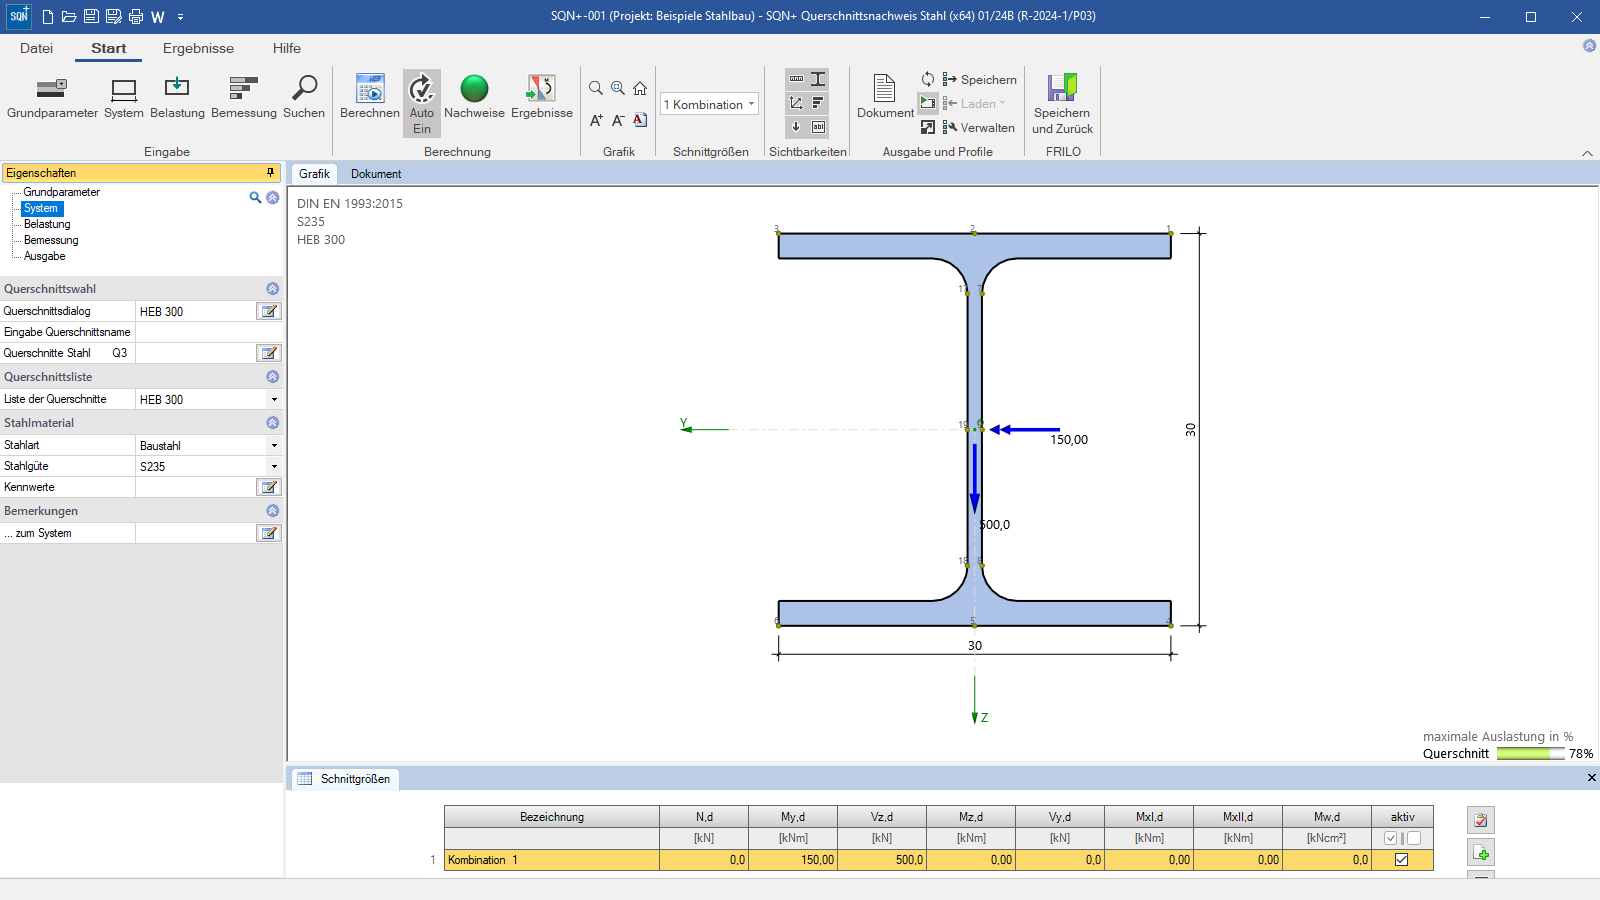The height and width of the screenshot is (900, 1600).
Task: Open the Belastung ribbon icon
Action: [177, 98]
